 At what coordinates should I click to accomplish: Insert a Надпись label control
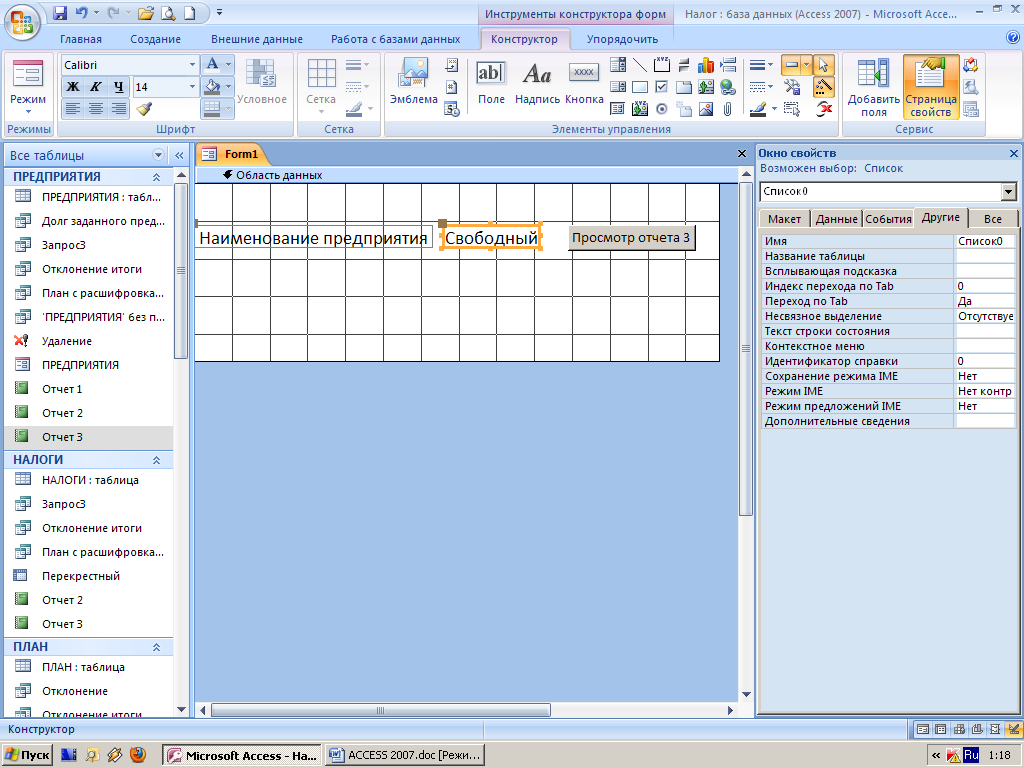pyautogui.click(x=537, y=82)
